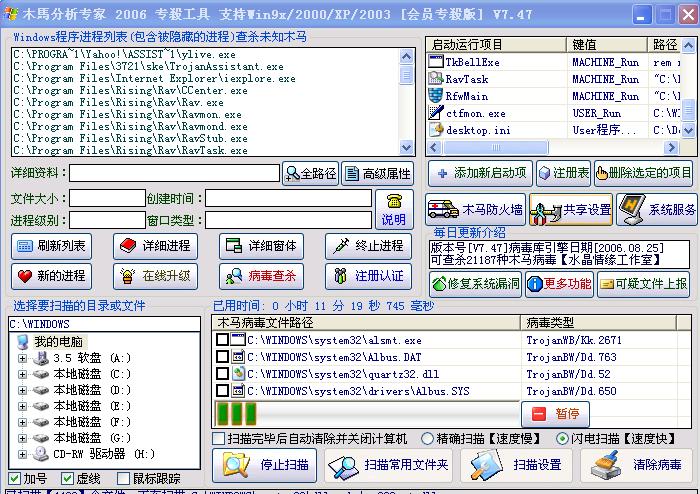The height and width of the screenshot is (494, 700).
Task: Click the 键值 column header
Action: (x=607, y=45)
